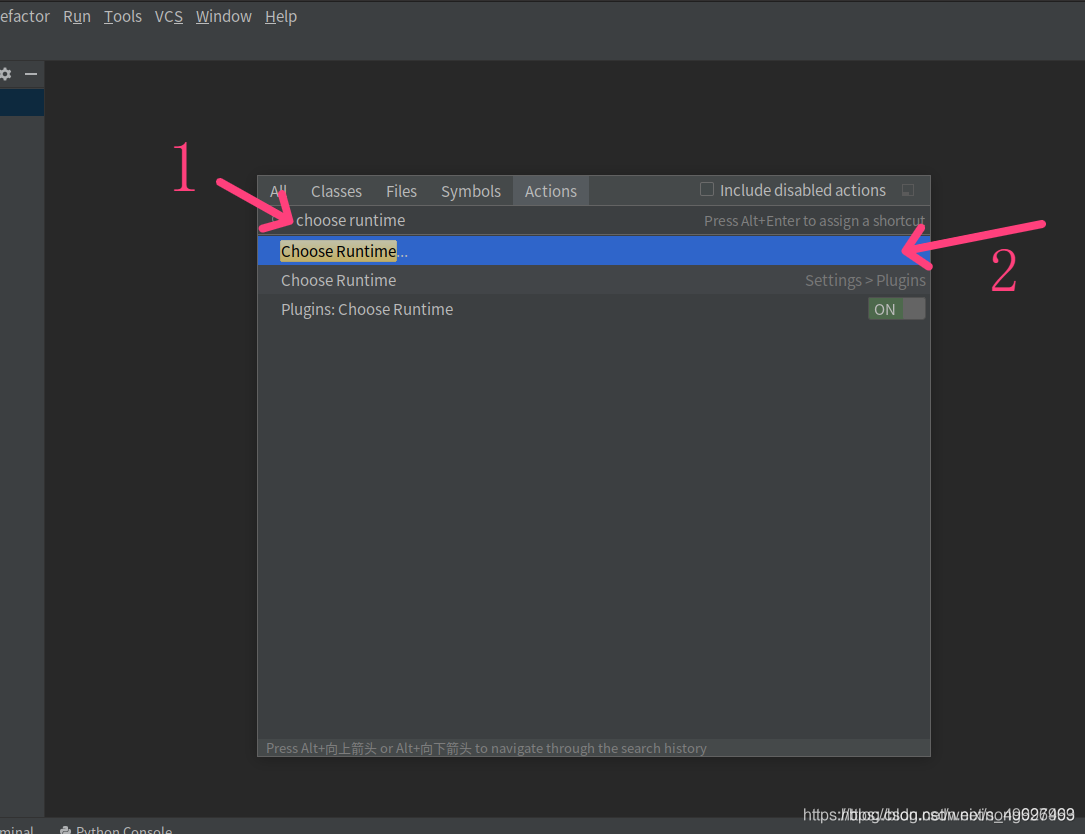Click the Python Console icon in bottom bar
Viewport: 1085px width, 834px height.
pyautogui.click(x=65, y=830)
